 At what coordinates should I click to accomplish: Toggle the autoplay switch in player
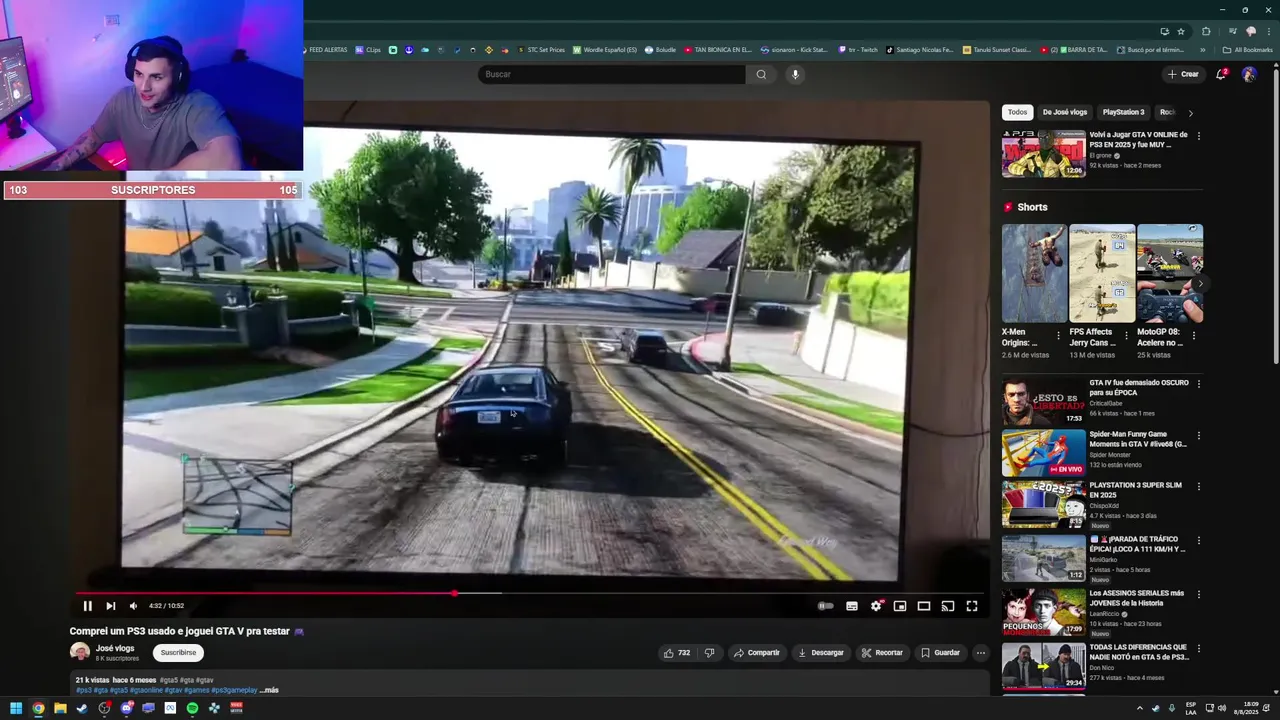[x=825, y=606]
